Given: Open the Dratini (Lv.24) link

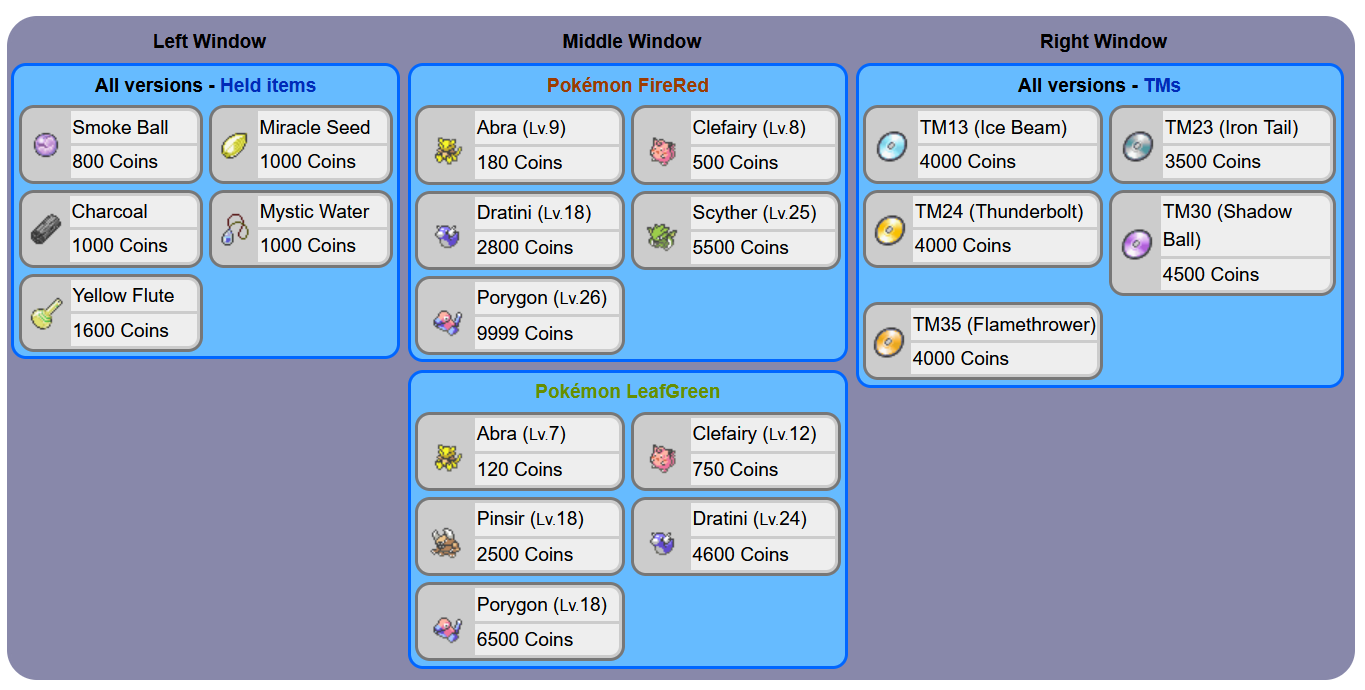Looking at the screenshot, I should (x=750, y=518).
